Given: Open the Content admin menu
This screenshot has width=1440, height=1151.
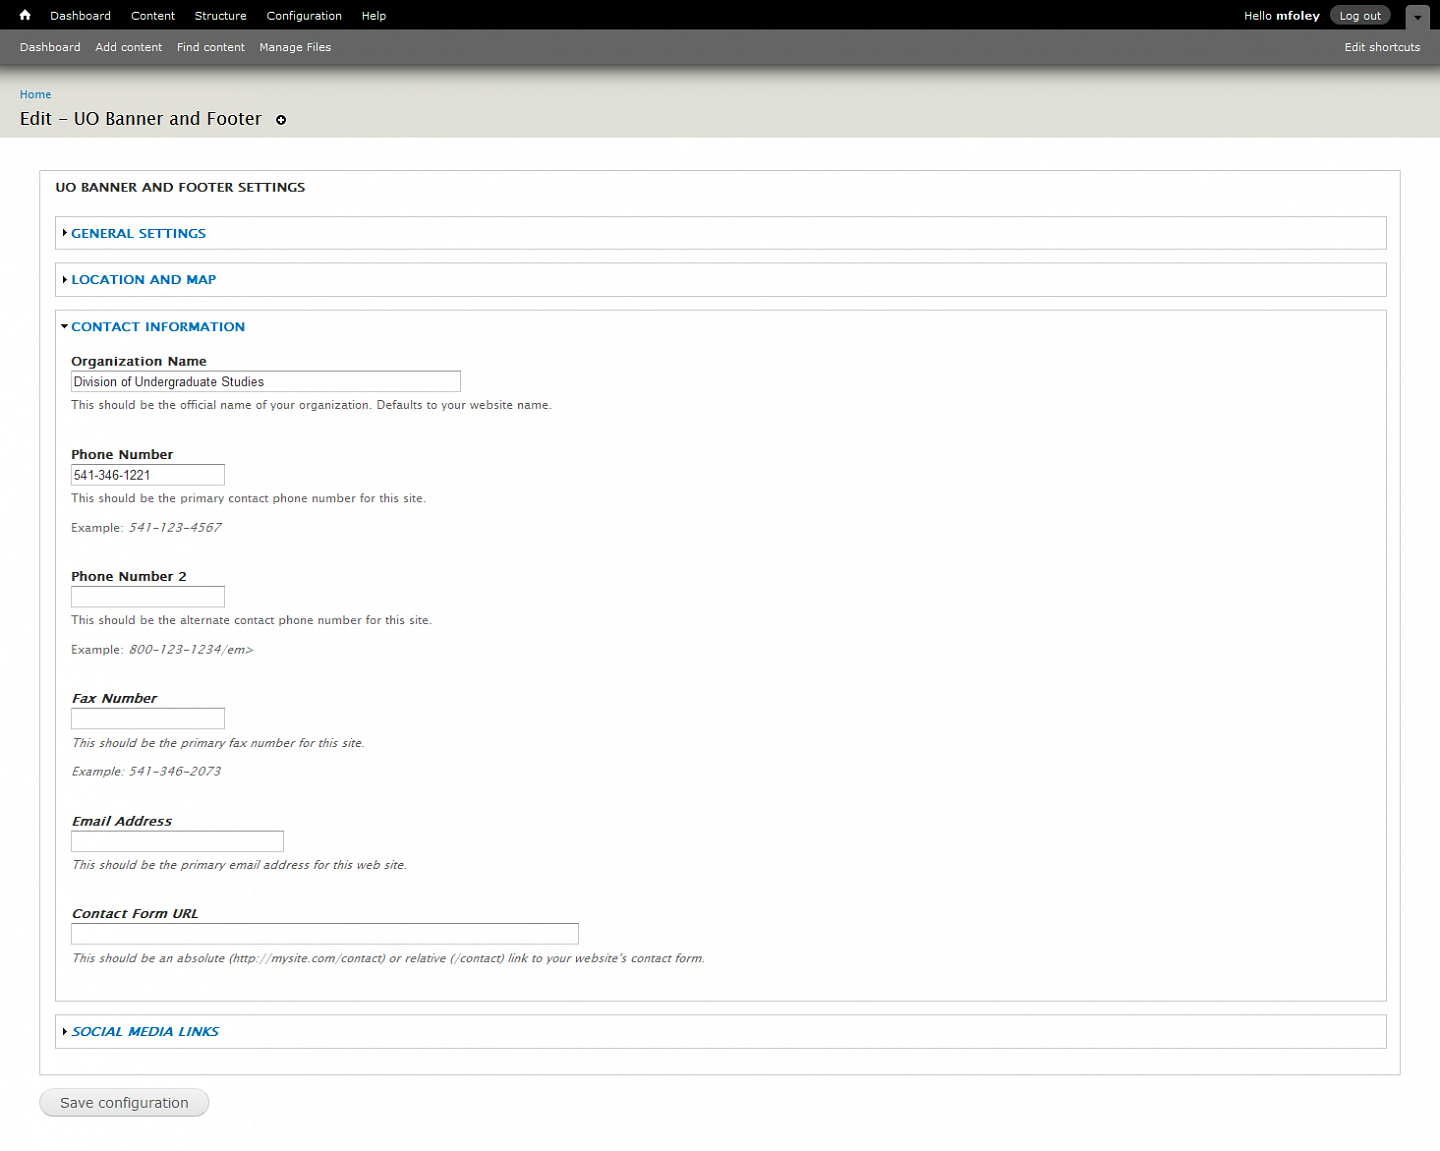Looking at the screenshot, I should pos(153,16).
